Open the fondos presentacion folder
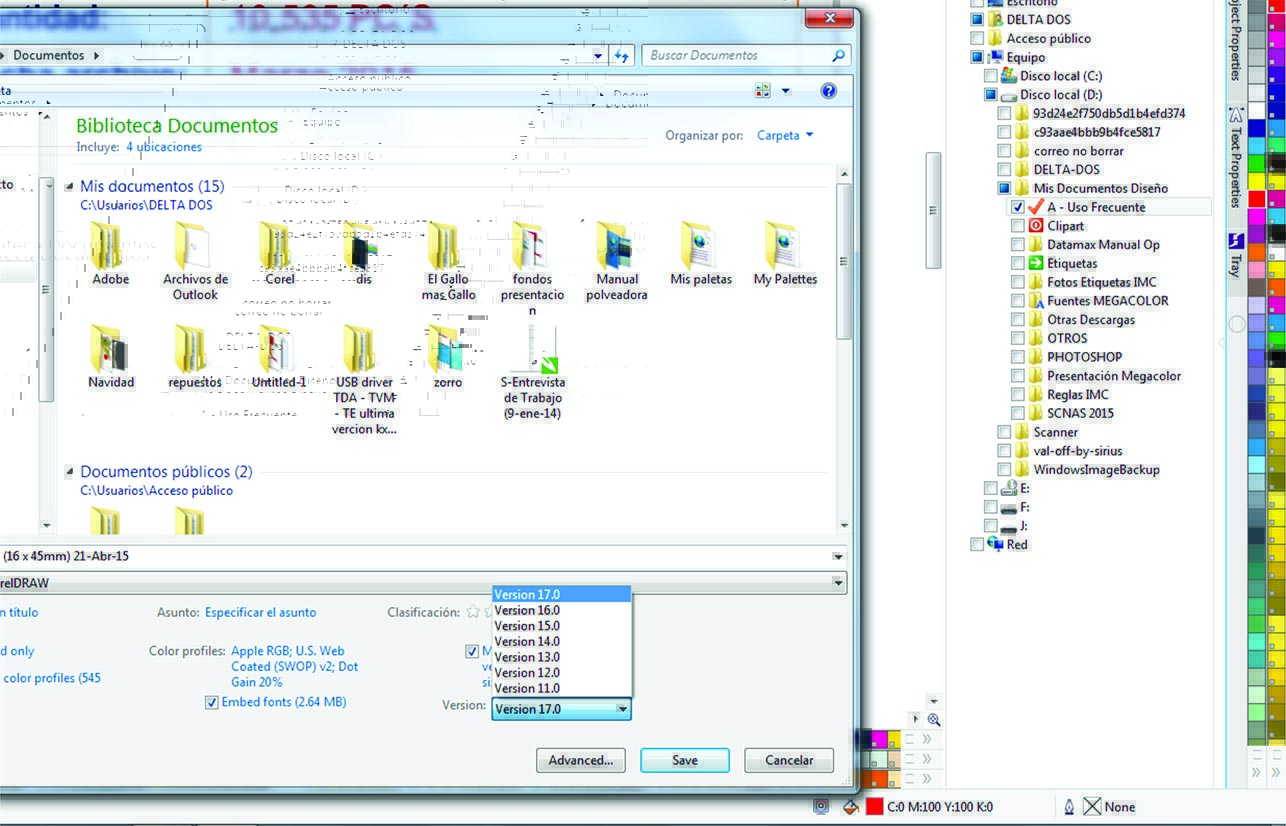1286x826 pixels. coord(533,268)
